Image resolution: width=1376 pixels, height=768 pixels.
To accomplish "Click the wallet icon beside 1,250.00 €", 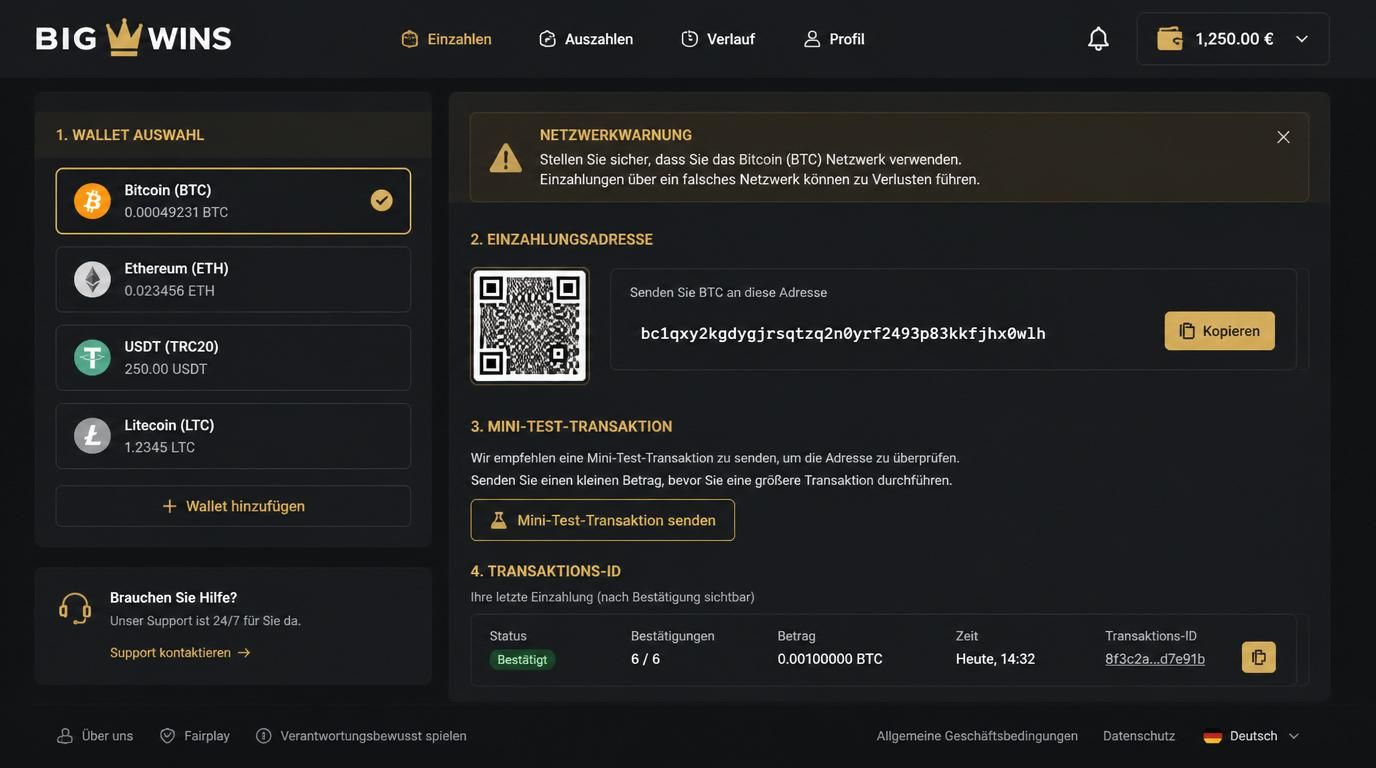I will 1170,39.
